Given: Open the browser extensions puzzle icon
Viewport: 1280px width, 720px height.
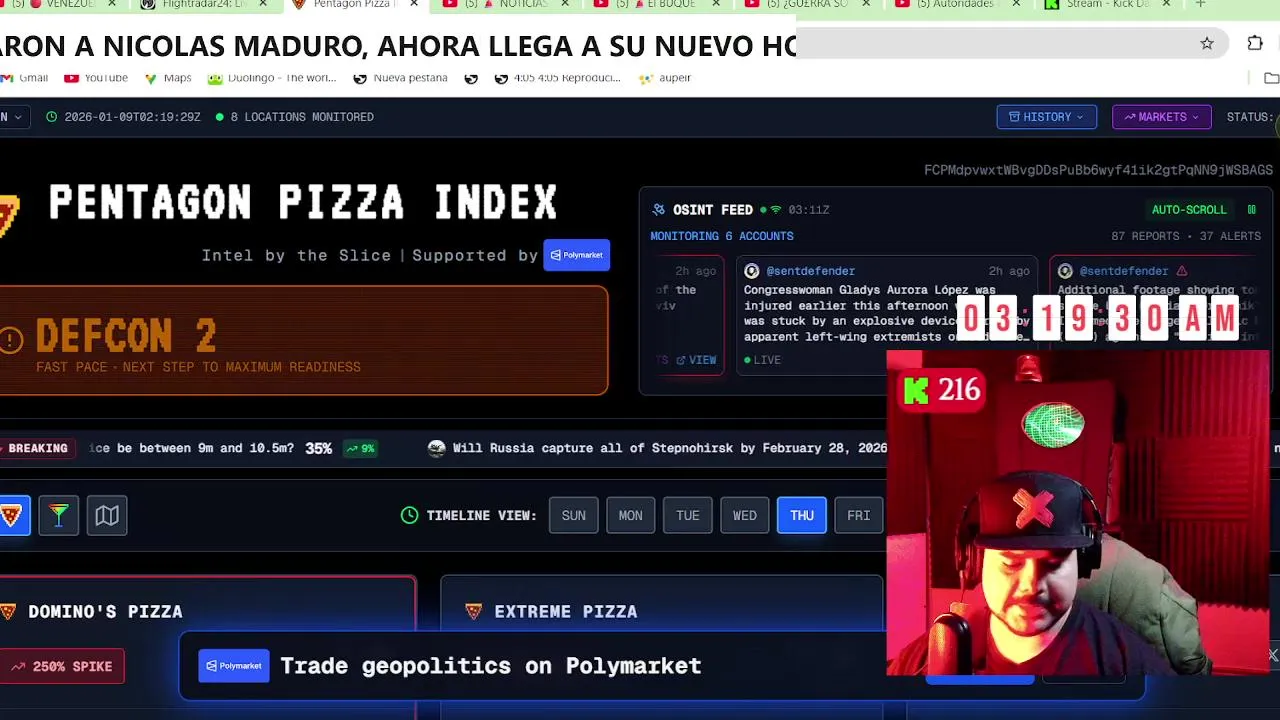Looking at the screenshot, I should click(x=1255, y=43).
